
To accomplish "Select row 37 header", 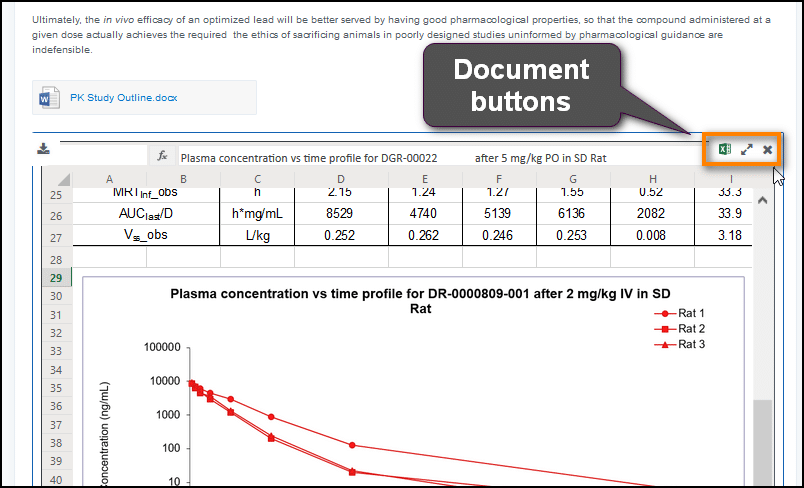I will pyautogui.click(x=56, y=425).
